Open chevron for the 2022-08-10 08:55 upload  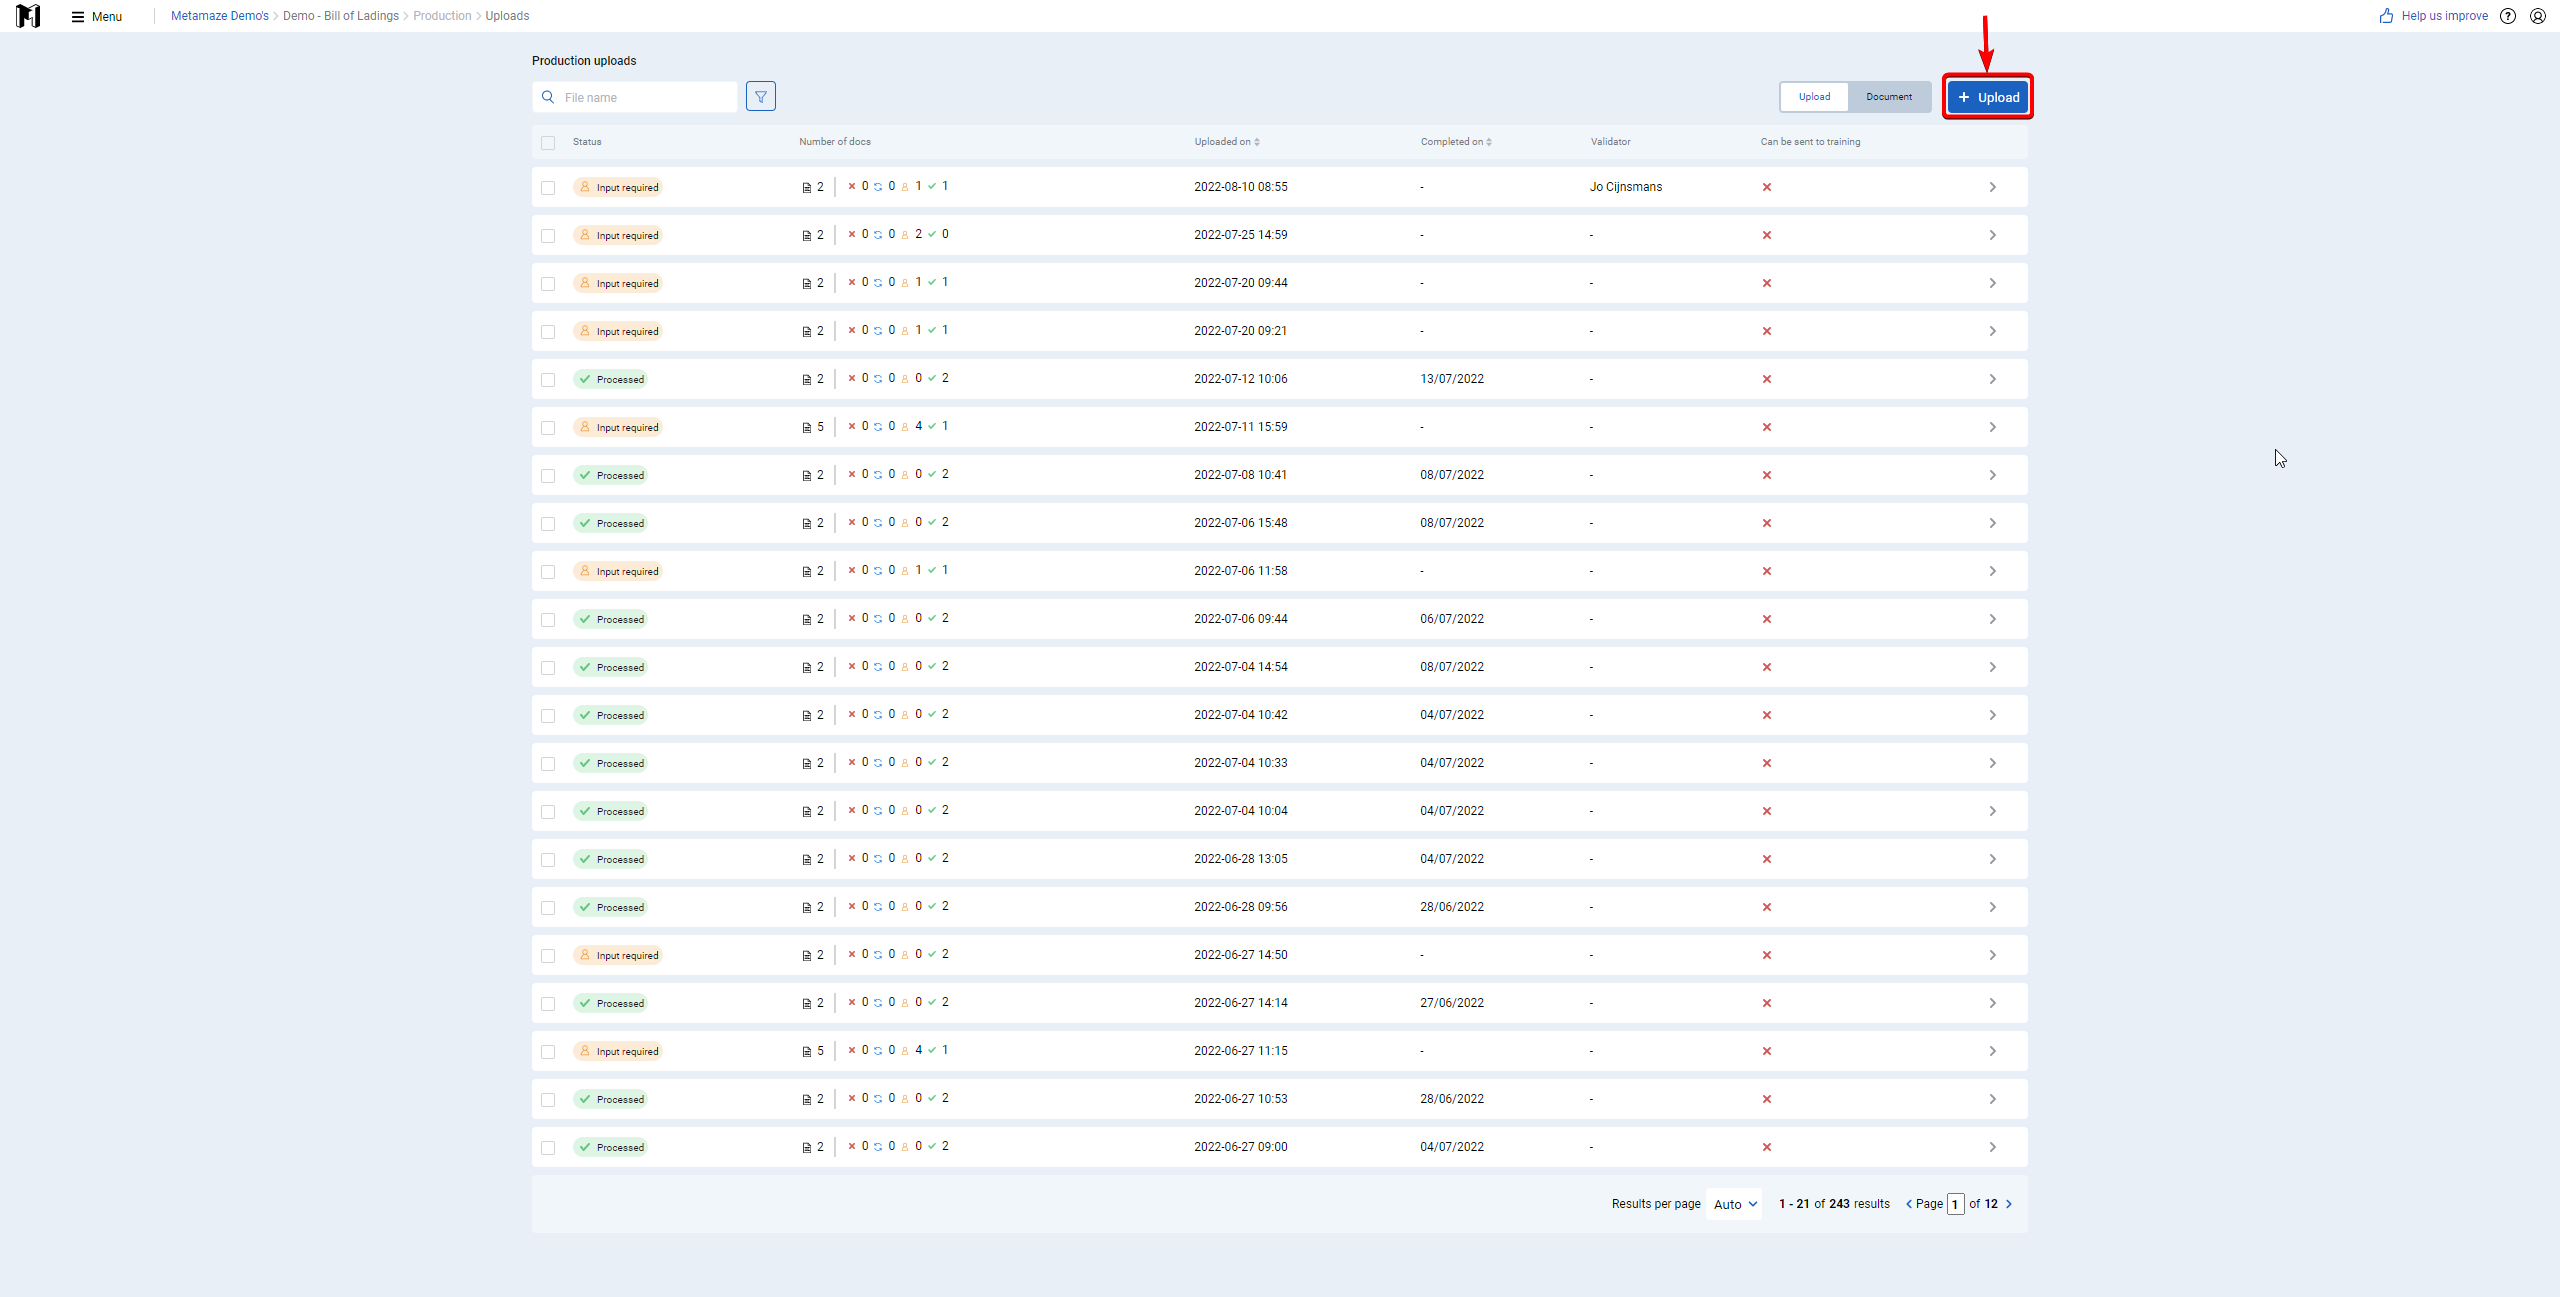(1992, 187)
